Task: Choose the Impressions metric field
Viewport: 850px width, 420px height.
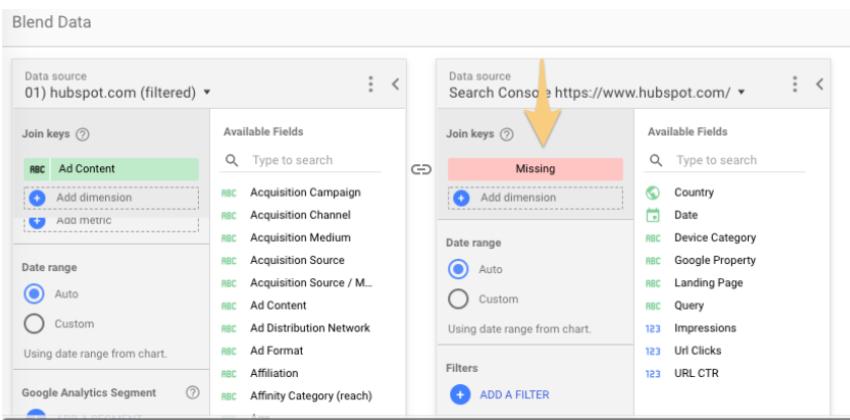Action: 705,328
